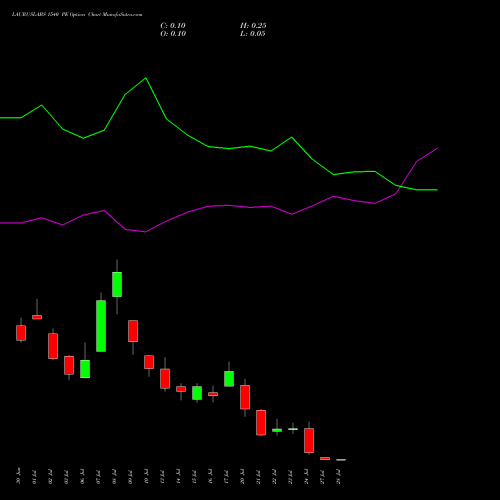Image resolution: width=500 pixels, height=500 pixels.
Task: Select the red candlestick for 24 Jul
Action: [x=309, y=440]
